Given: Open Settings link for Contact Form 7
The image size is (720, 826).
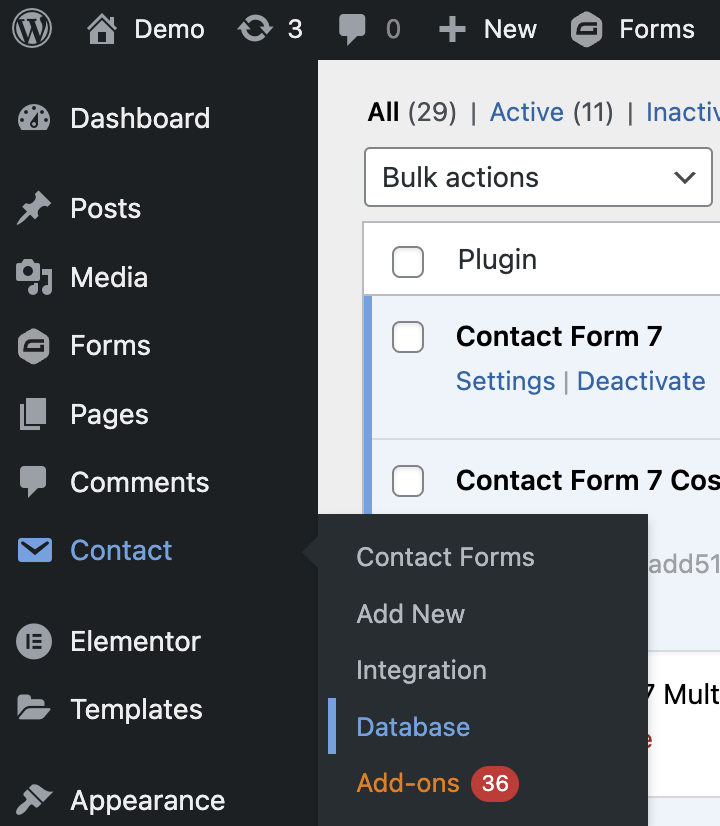Looking at the screenshot, I should (505, 381).
